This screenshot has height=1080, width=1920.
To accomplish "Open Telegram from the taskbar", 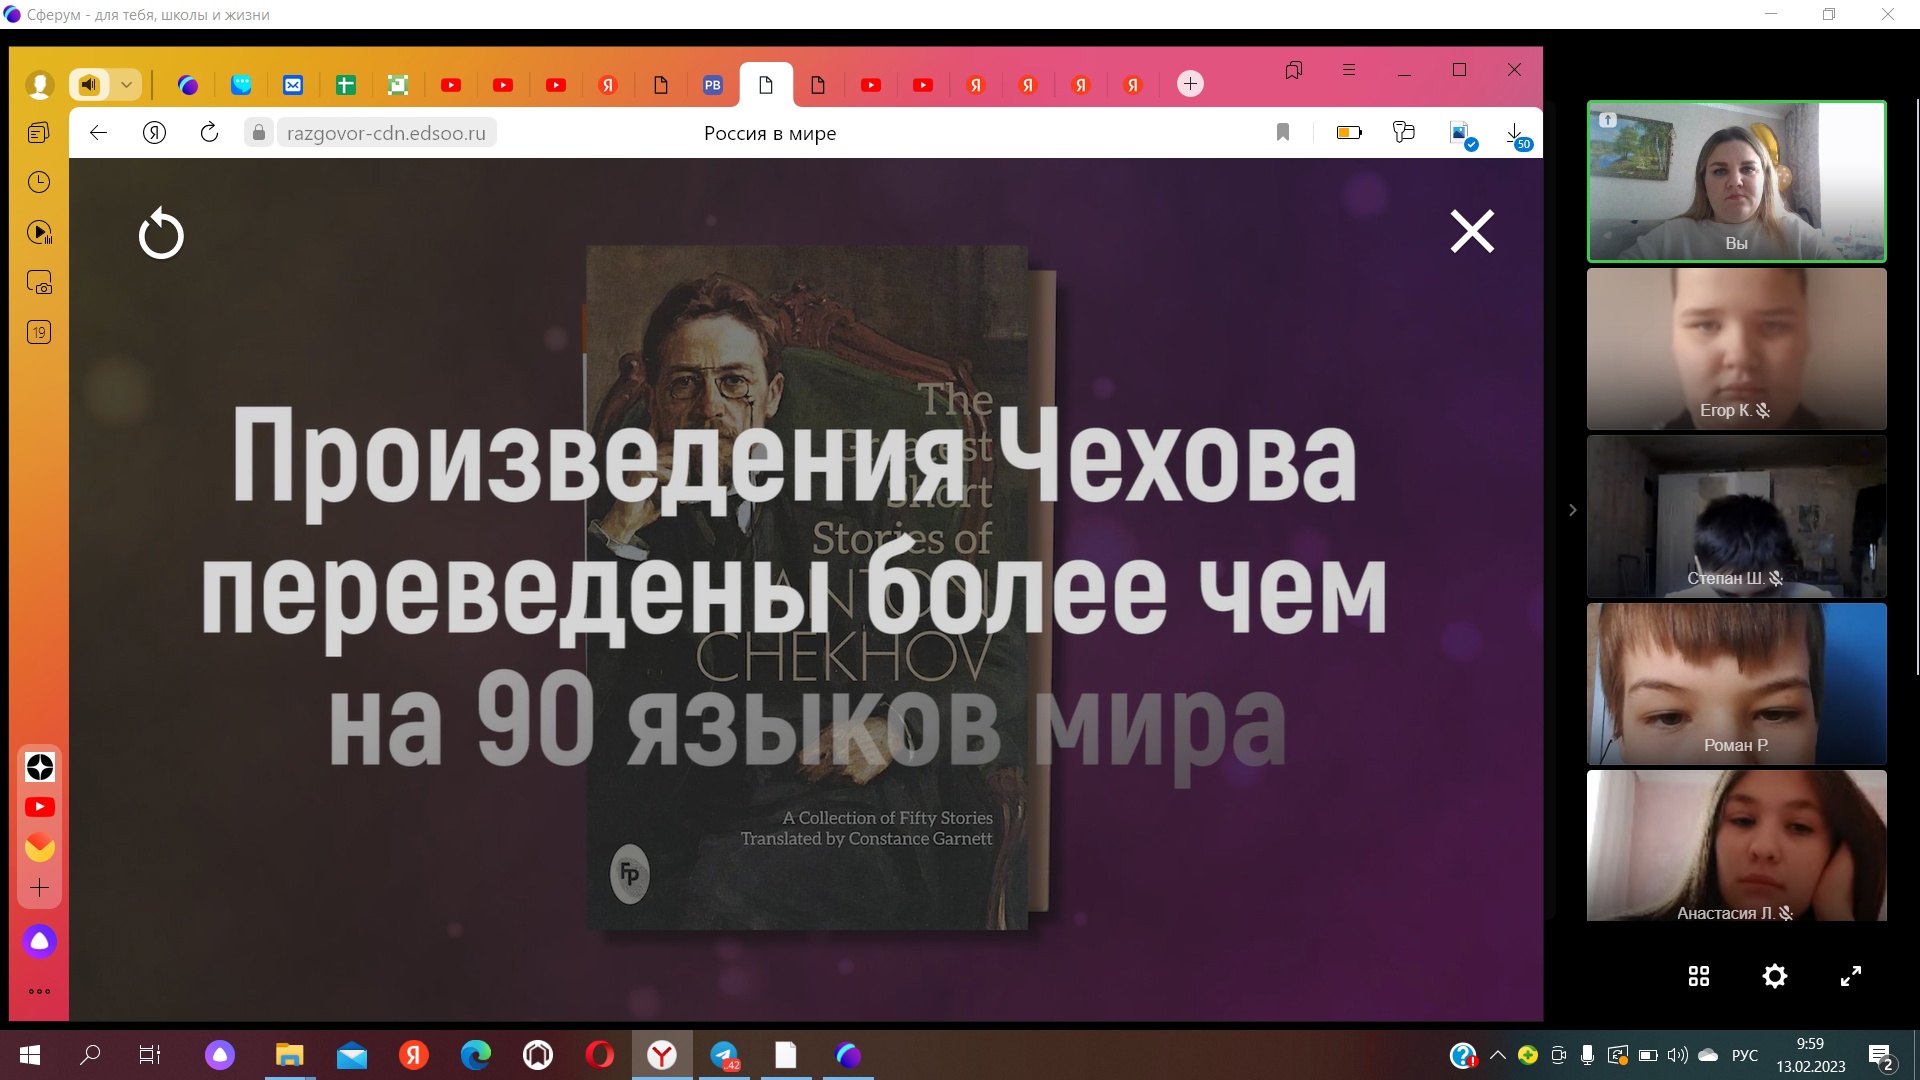I will click(724, 1055).
